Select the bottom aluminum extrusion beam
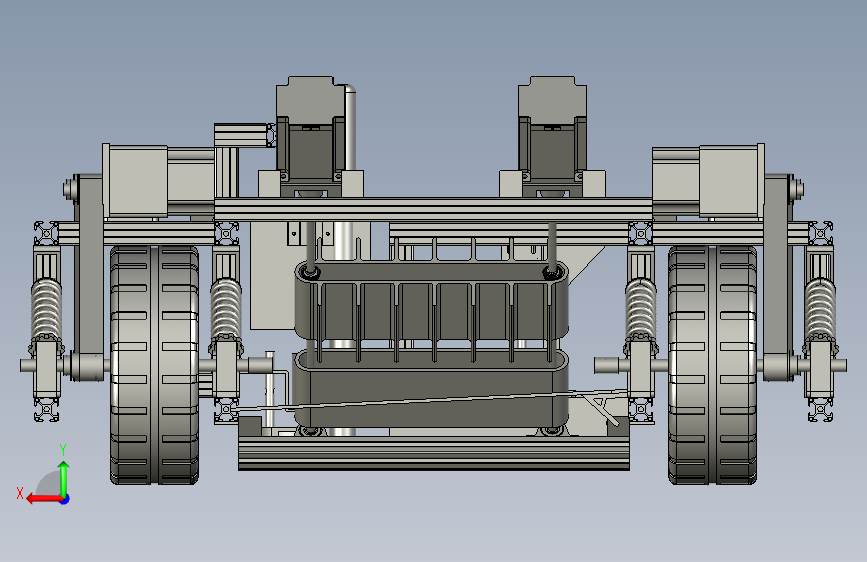867x562 pixels. tap(434, 452)
